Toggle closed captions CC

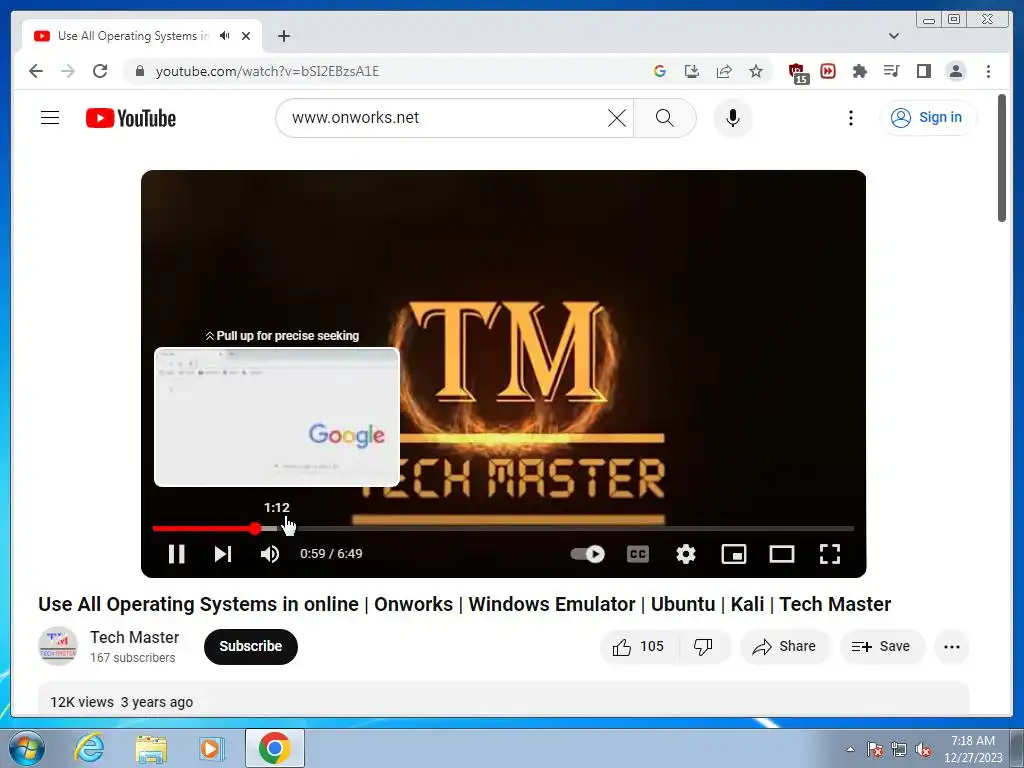point(638,554)
